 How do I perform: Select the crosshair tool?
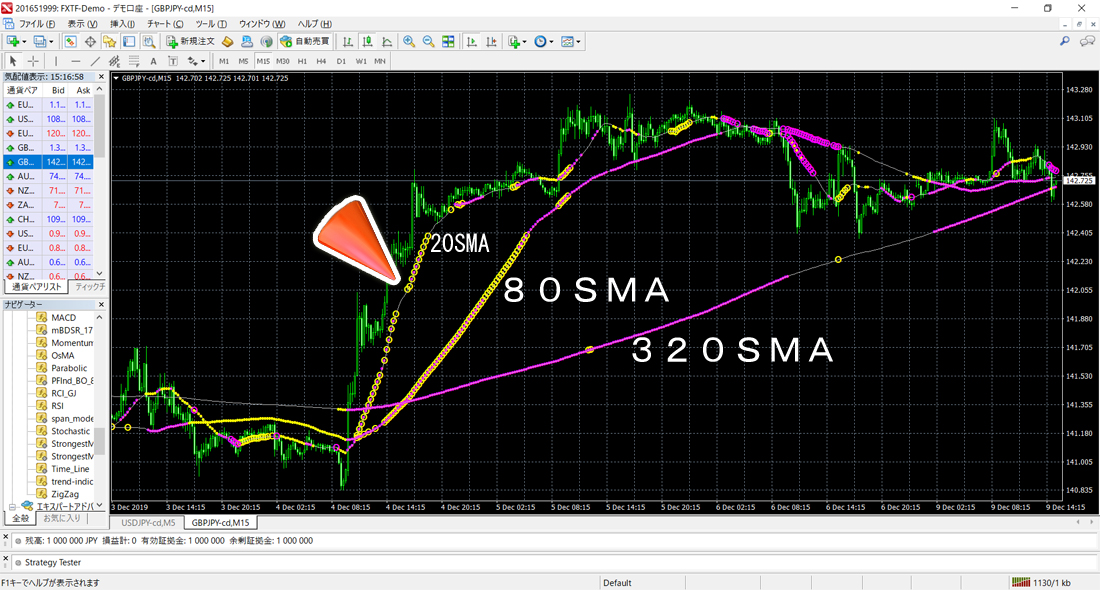tap(32, 61)
